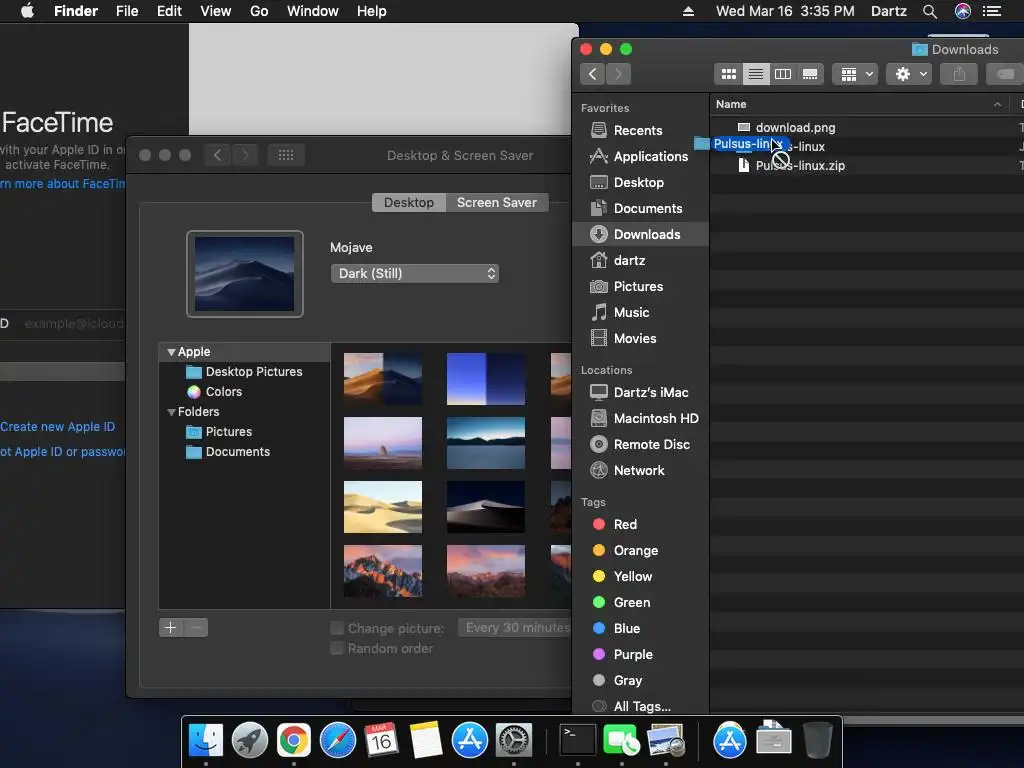
Task: Go back in Finder Downloads window
Action: tap(592, 74)
